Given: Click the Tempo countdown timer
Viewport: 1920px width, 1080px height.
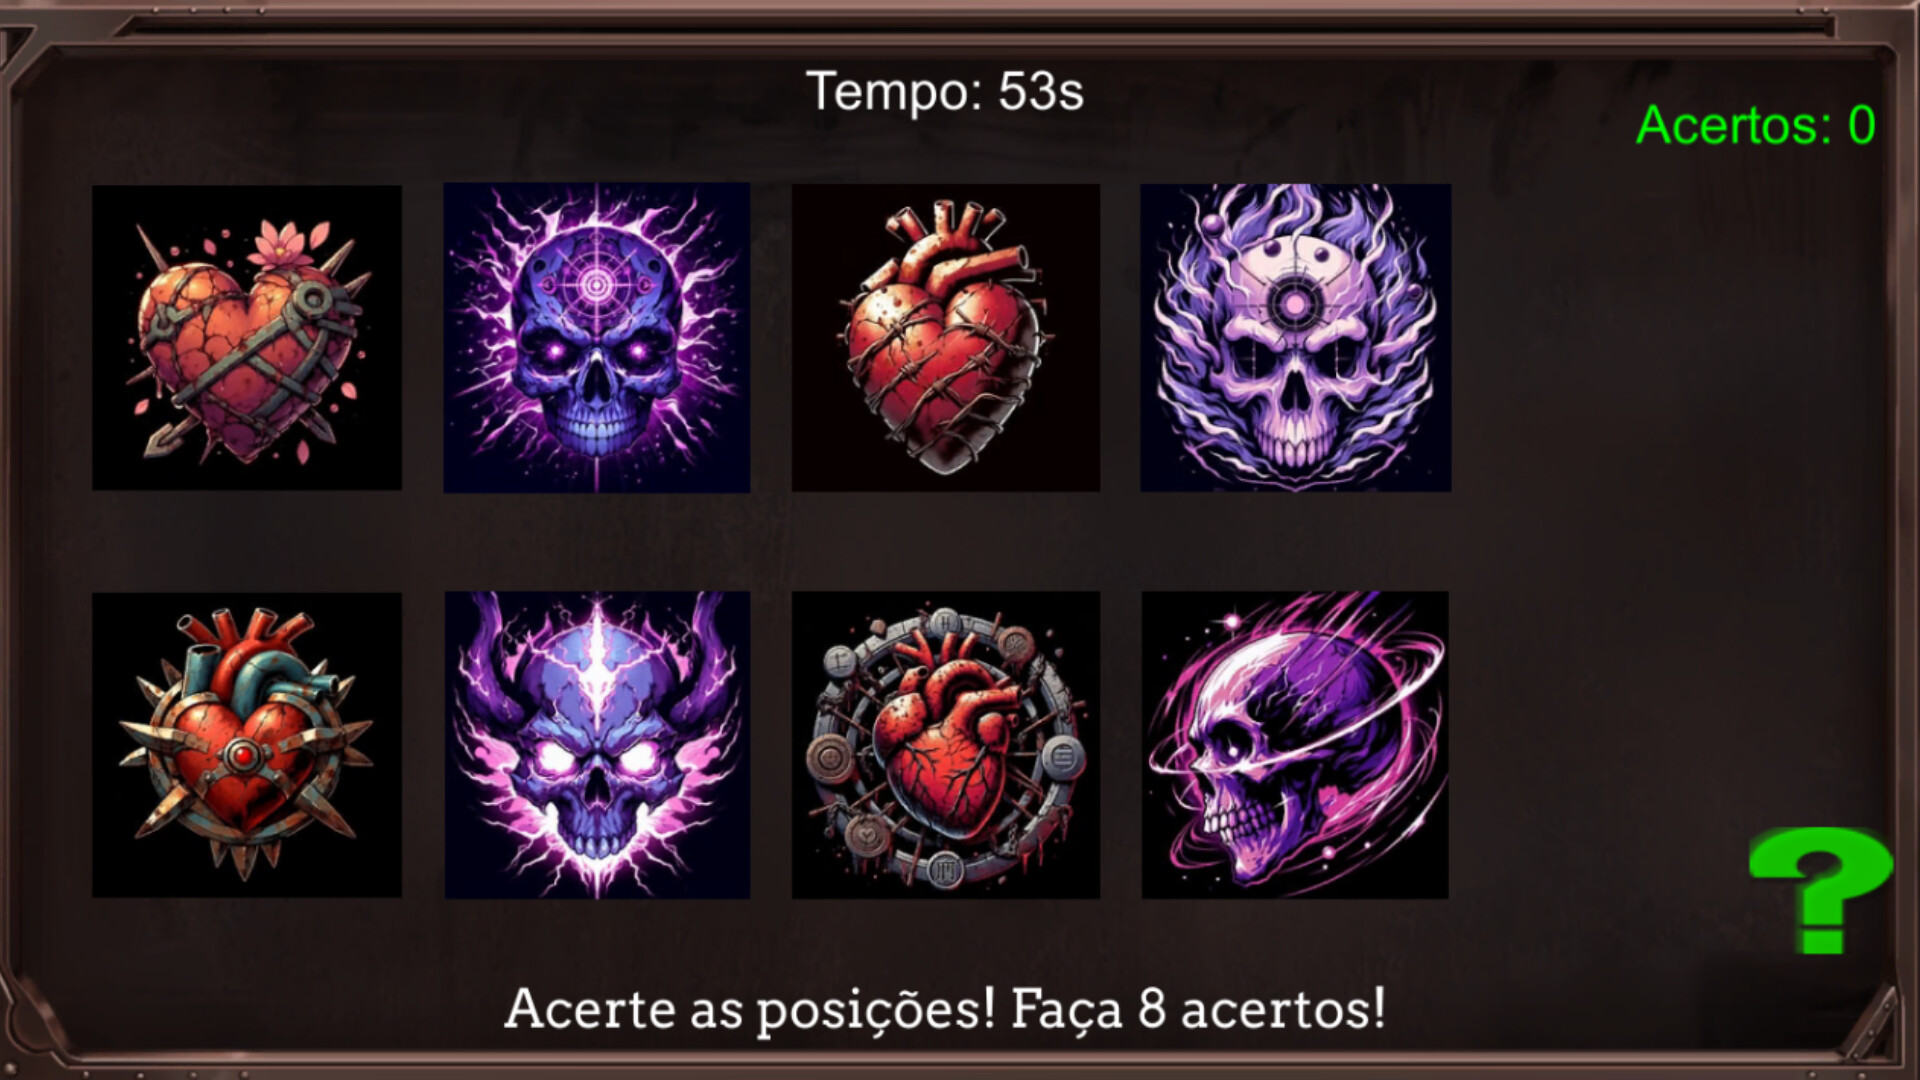Looking at the screenshot, I should [x=944, y=92].
